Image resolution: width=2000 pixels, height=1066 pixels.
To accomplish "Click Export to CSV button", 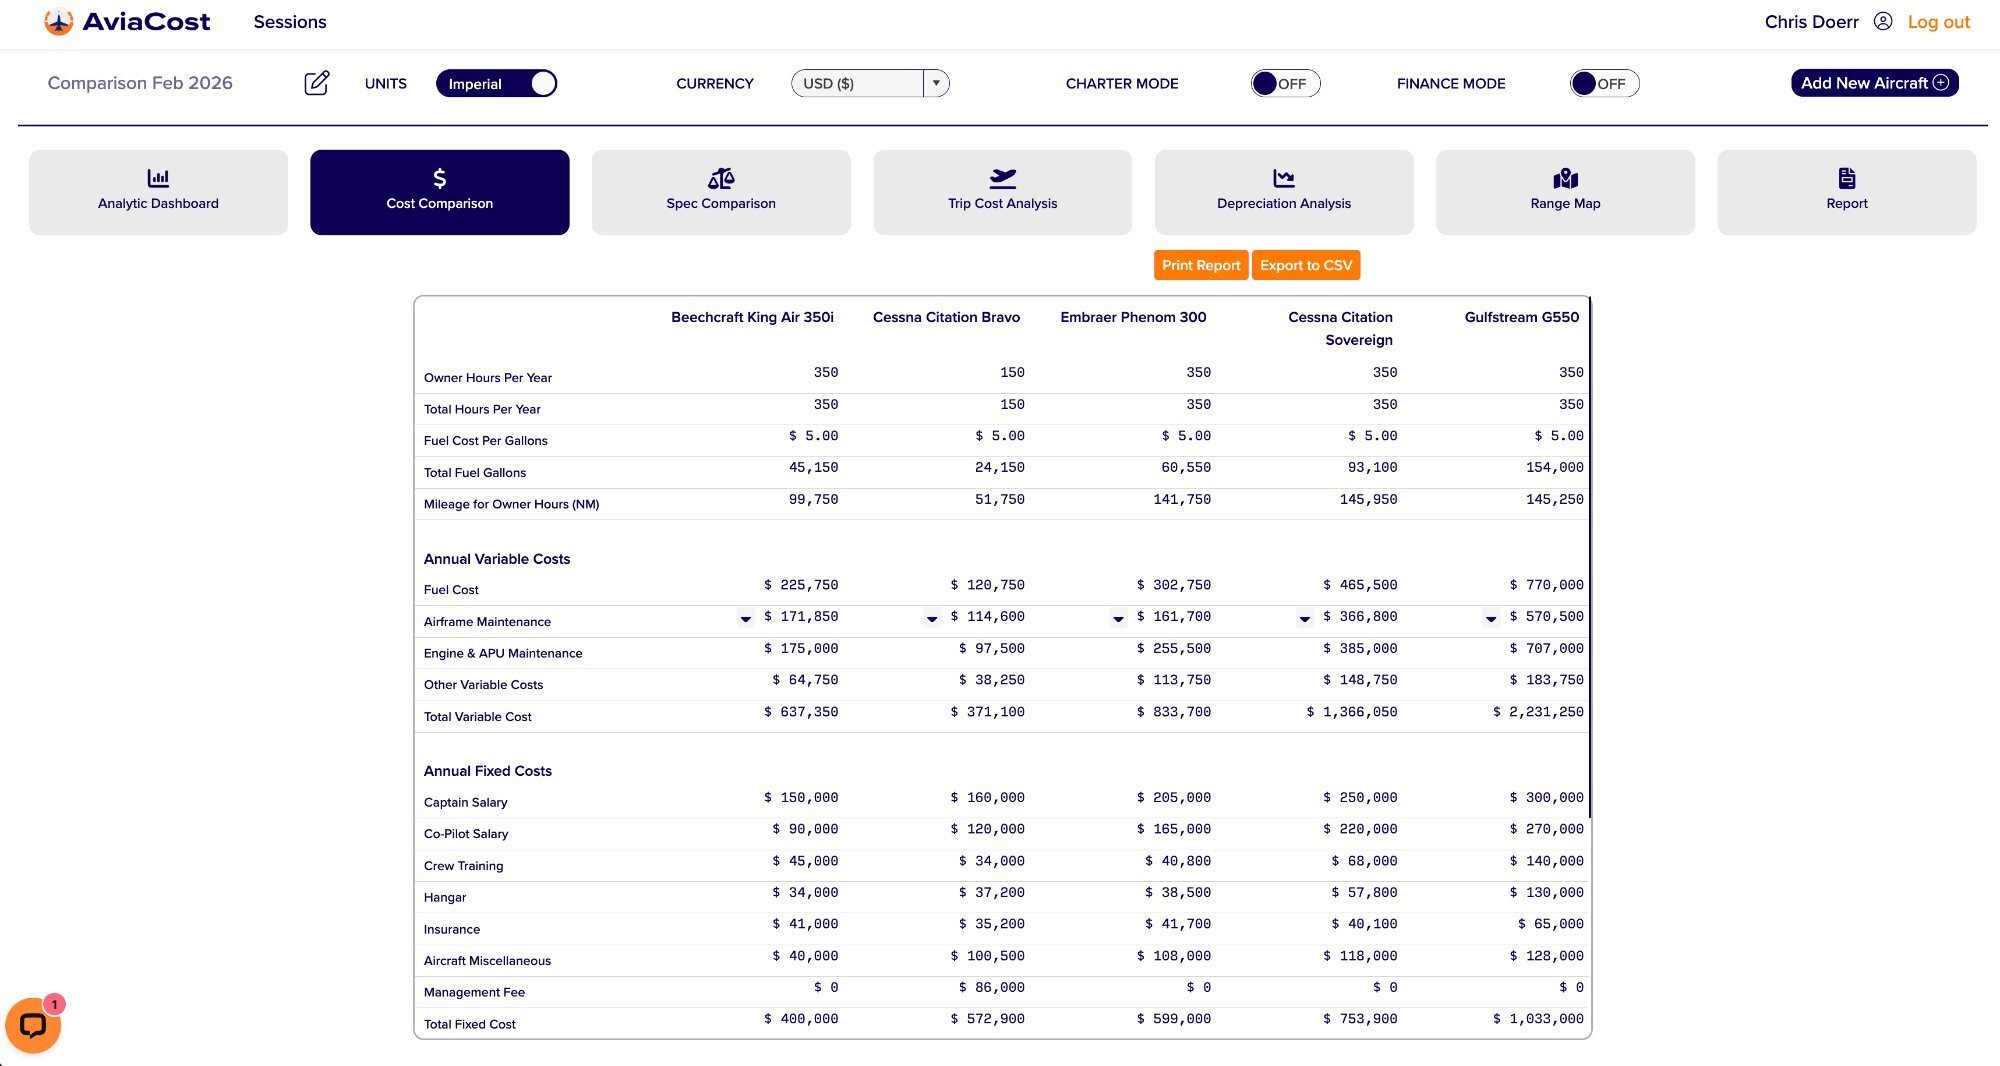I will pos(1305,265).
